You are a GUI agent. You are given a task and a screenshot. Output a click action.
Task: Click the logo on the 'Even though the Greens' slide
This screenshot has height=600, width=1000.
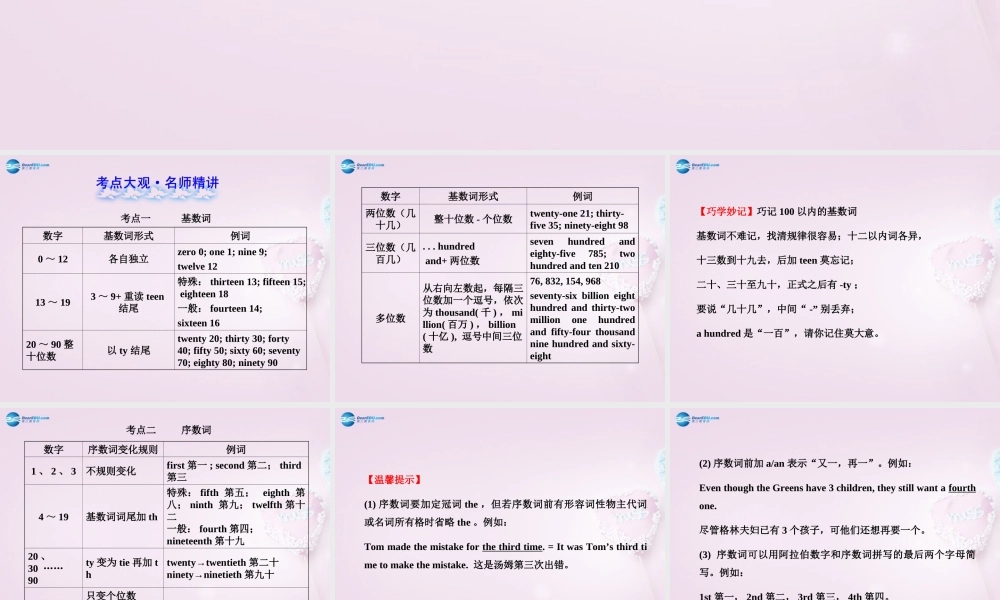(697, 419)
